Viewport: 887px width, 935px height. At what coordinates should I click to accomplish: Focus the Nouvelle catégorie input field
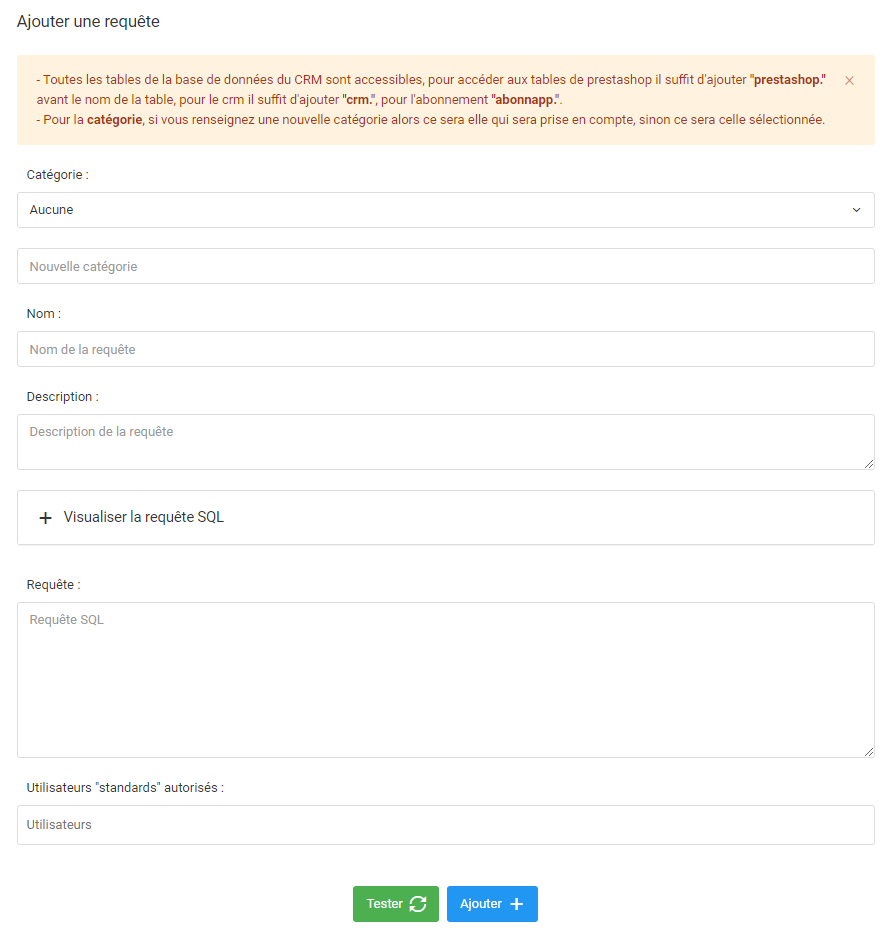446,266
